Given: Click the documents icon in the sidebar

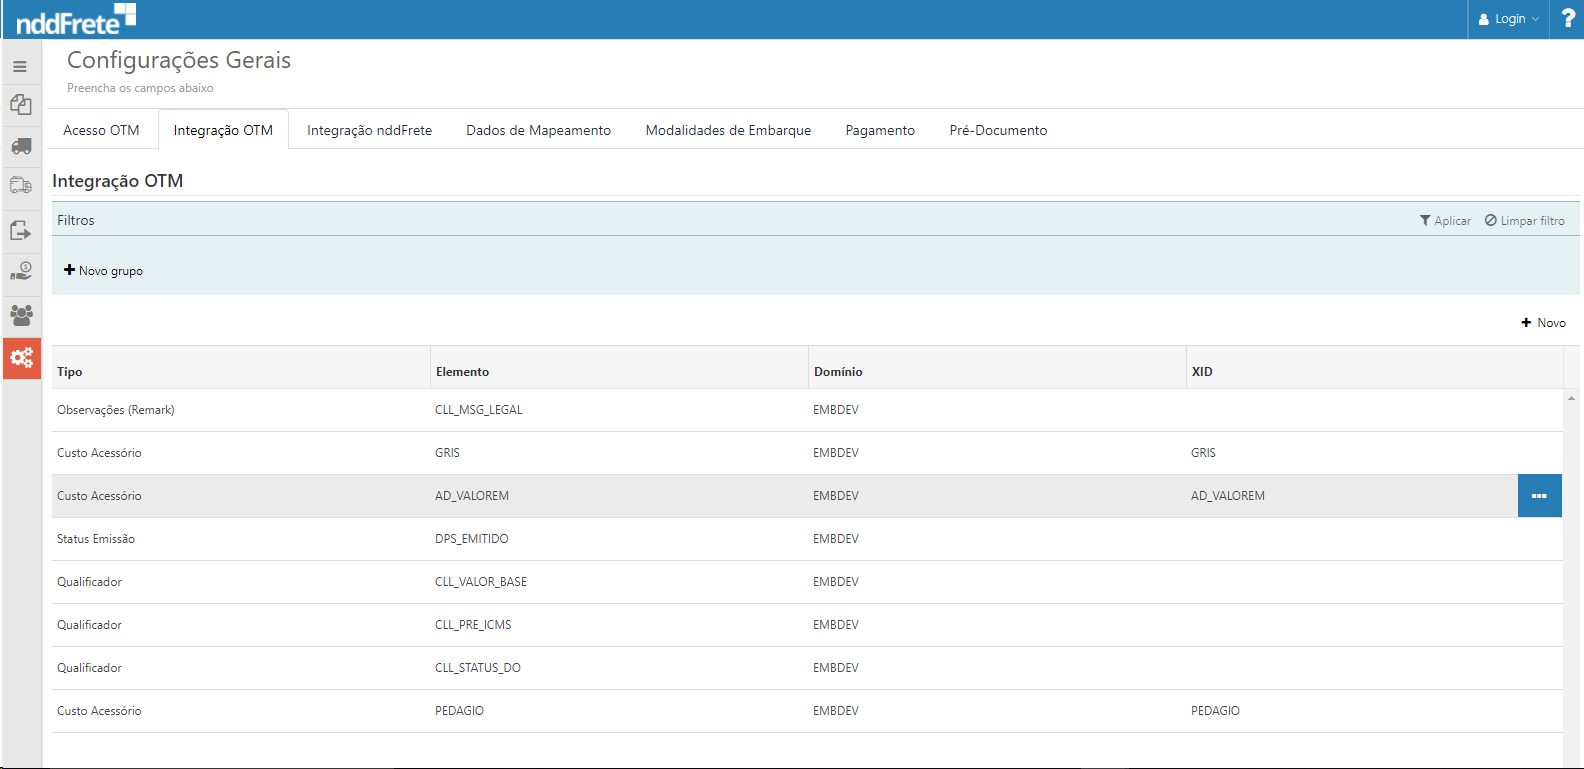Looking at the screenshot, I should coord(21,105).
